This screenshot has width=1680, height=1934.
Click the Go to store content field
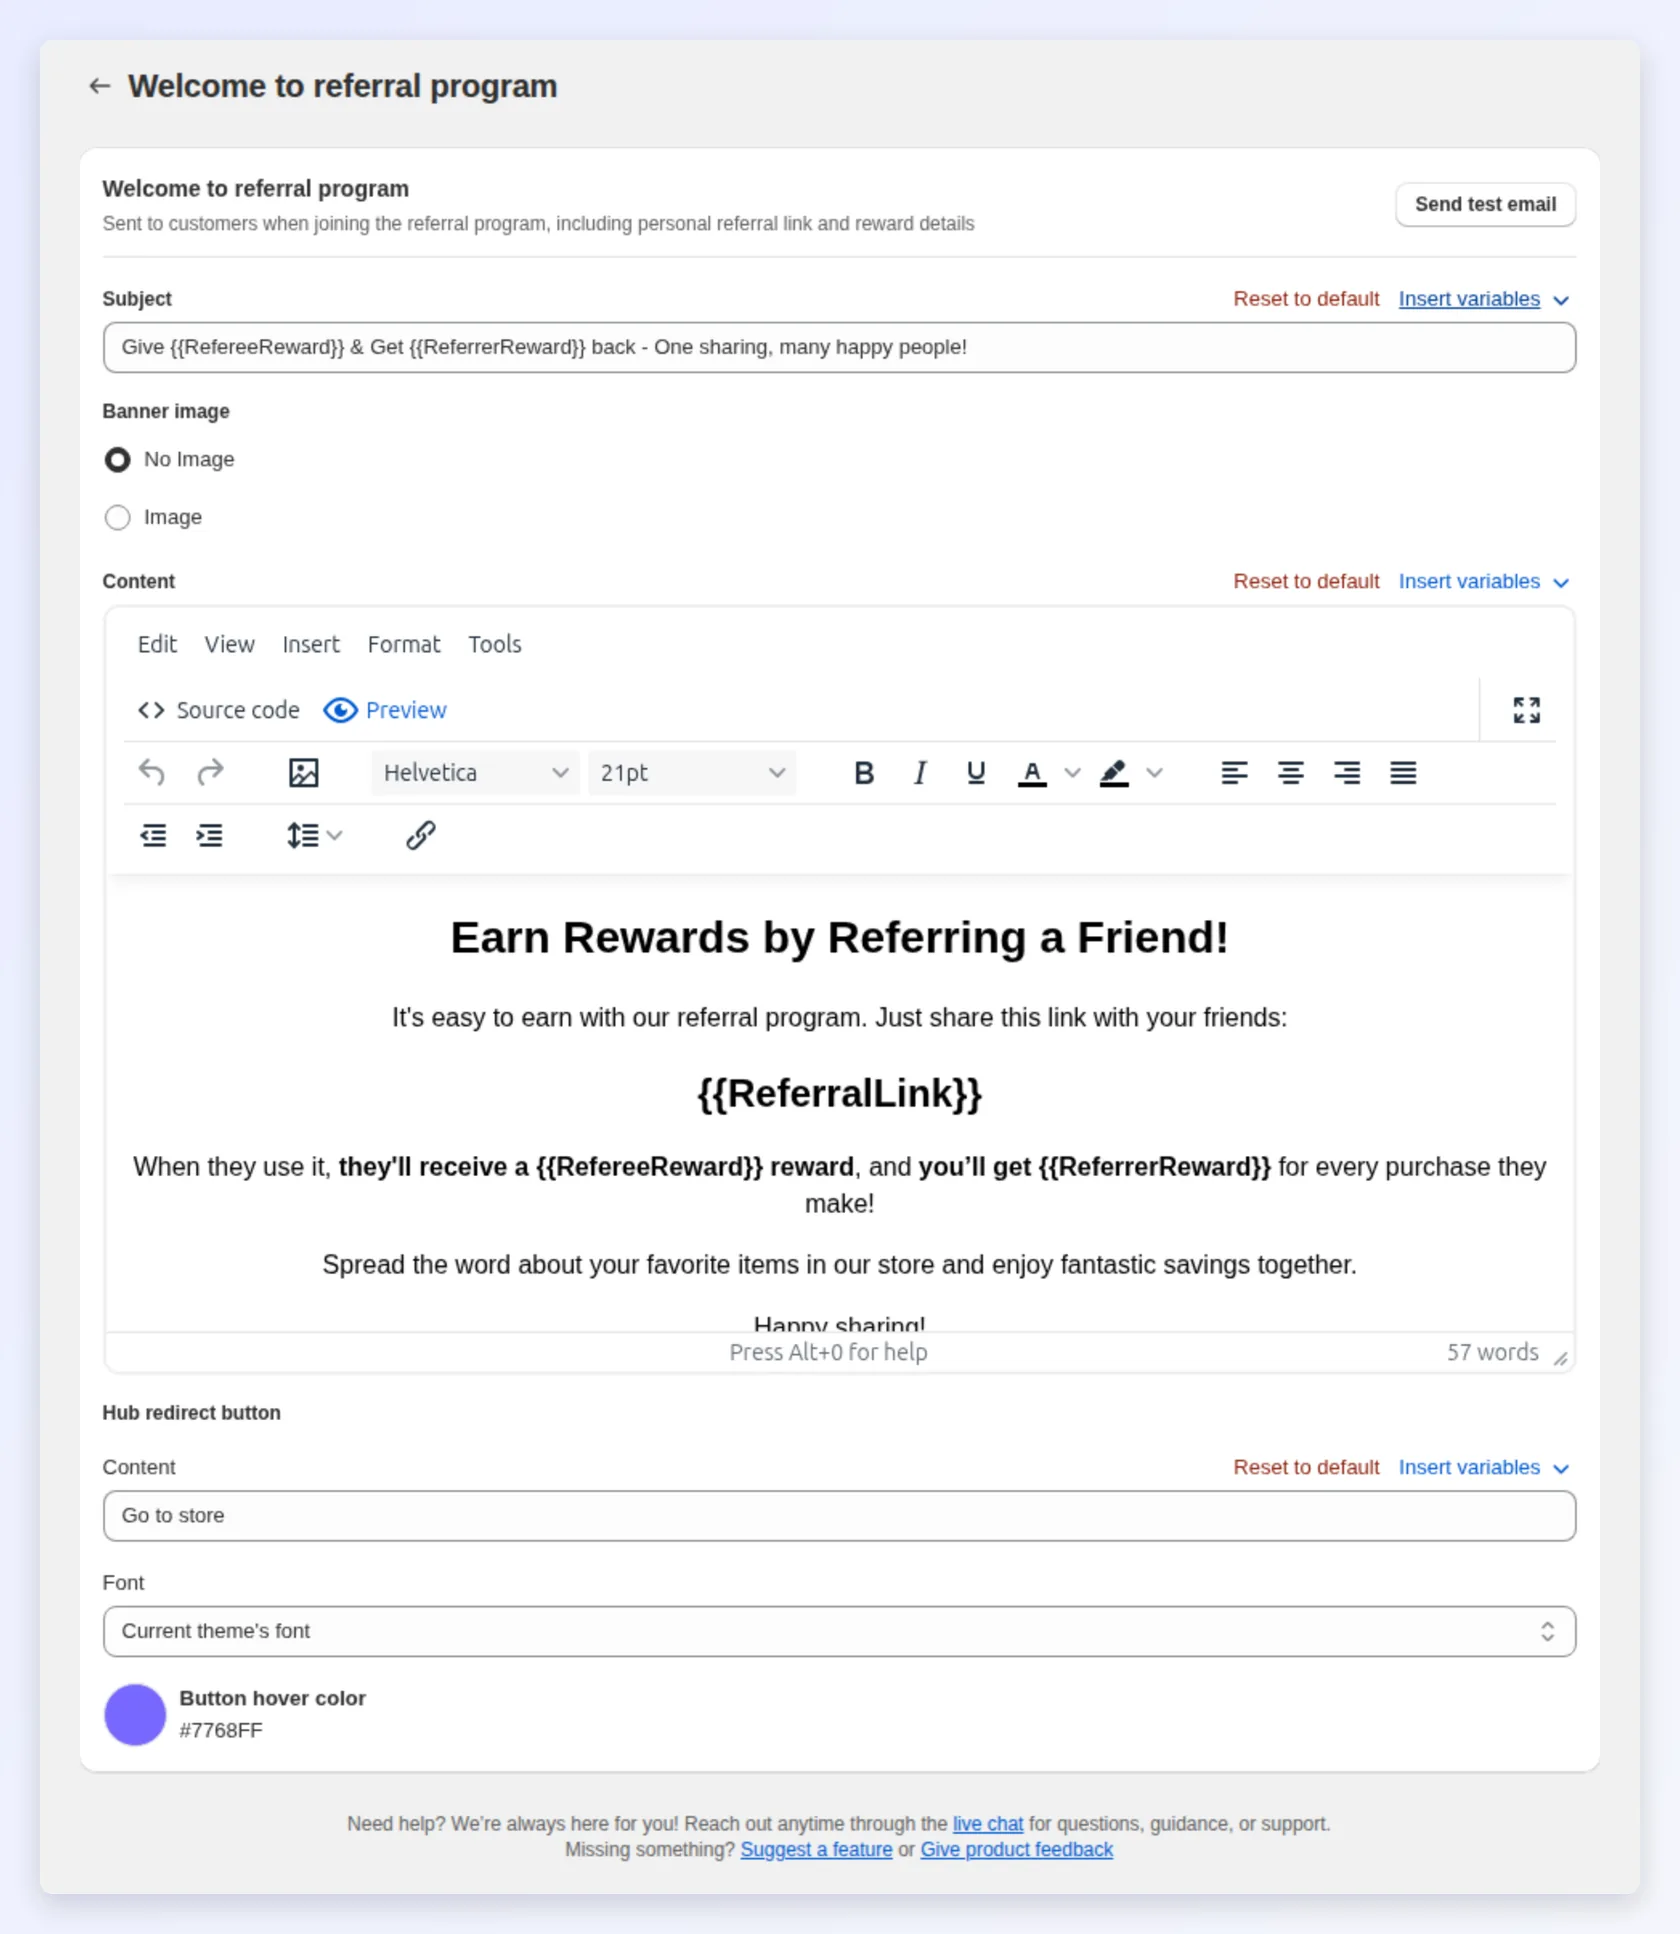click(x=839, y=1516)
